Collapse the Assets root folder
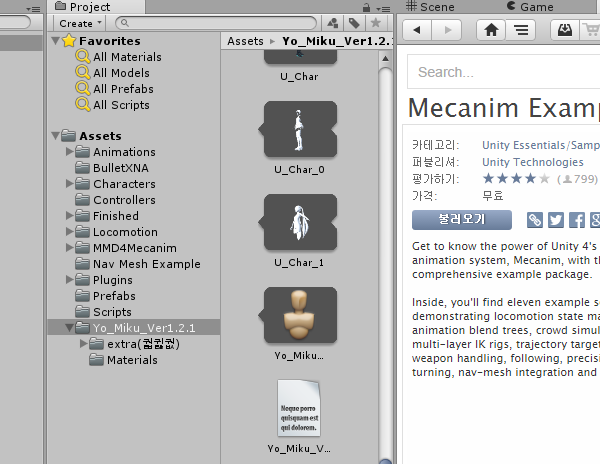This screenshot has height=464, width=600. 55,135
